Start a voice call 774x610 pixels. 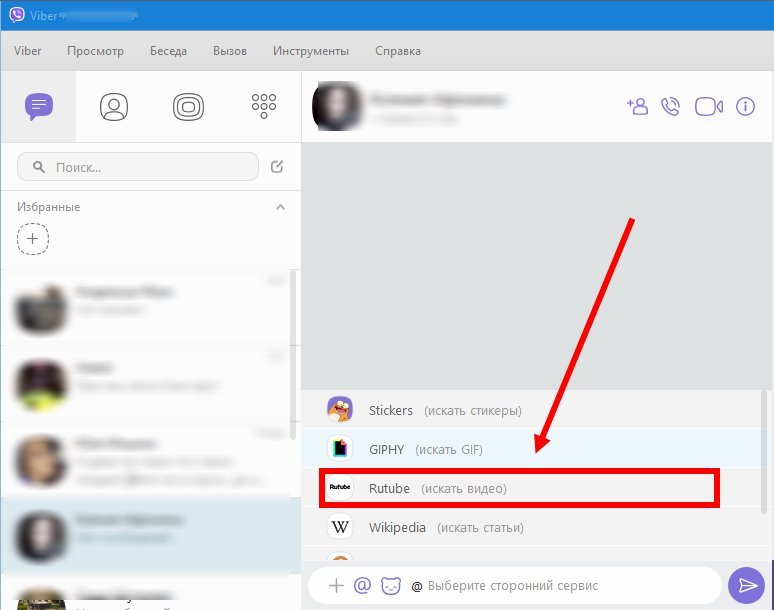[671, 106]
